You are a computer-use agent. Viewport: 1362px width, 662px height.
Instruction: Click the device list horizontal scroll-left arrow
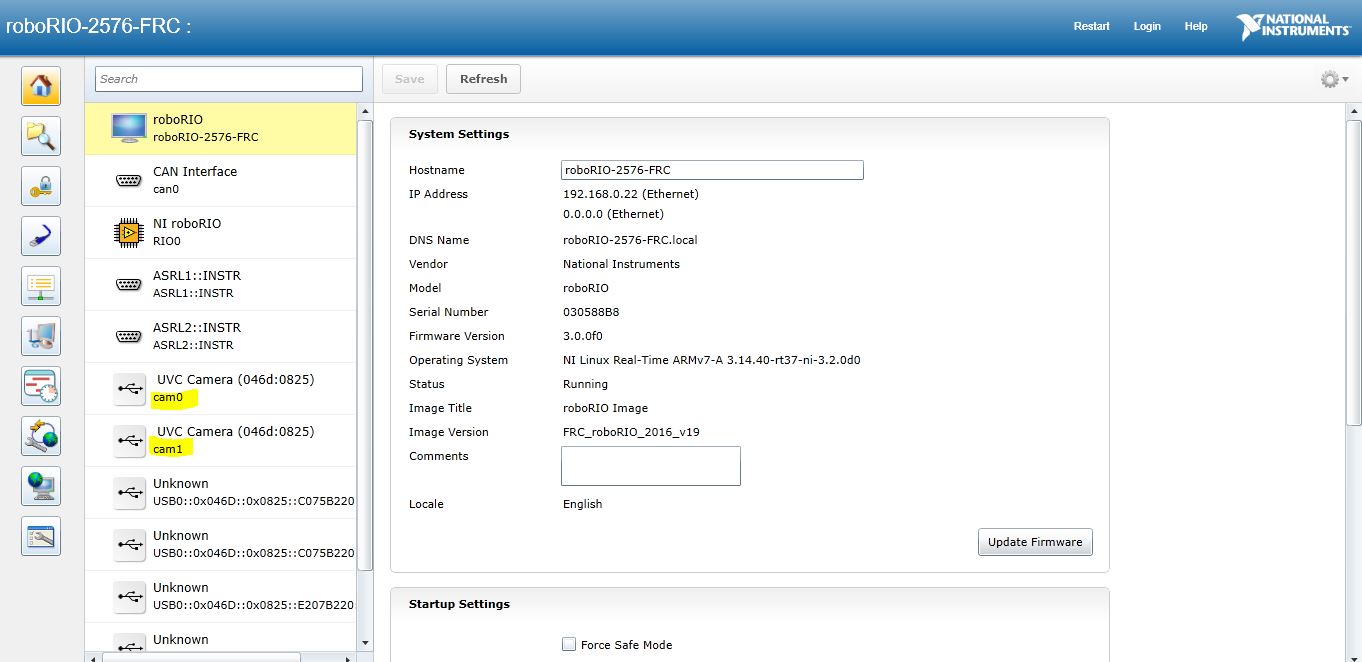click(x=93, y=657)
